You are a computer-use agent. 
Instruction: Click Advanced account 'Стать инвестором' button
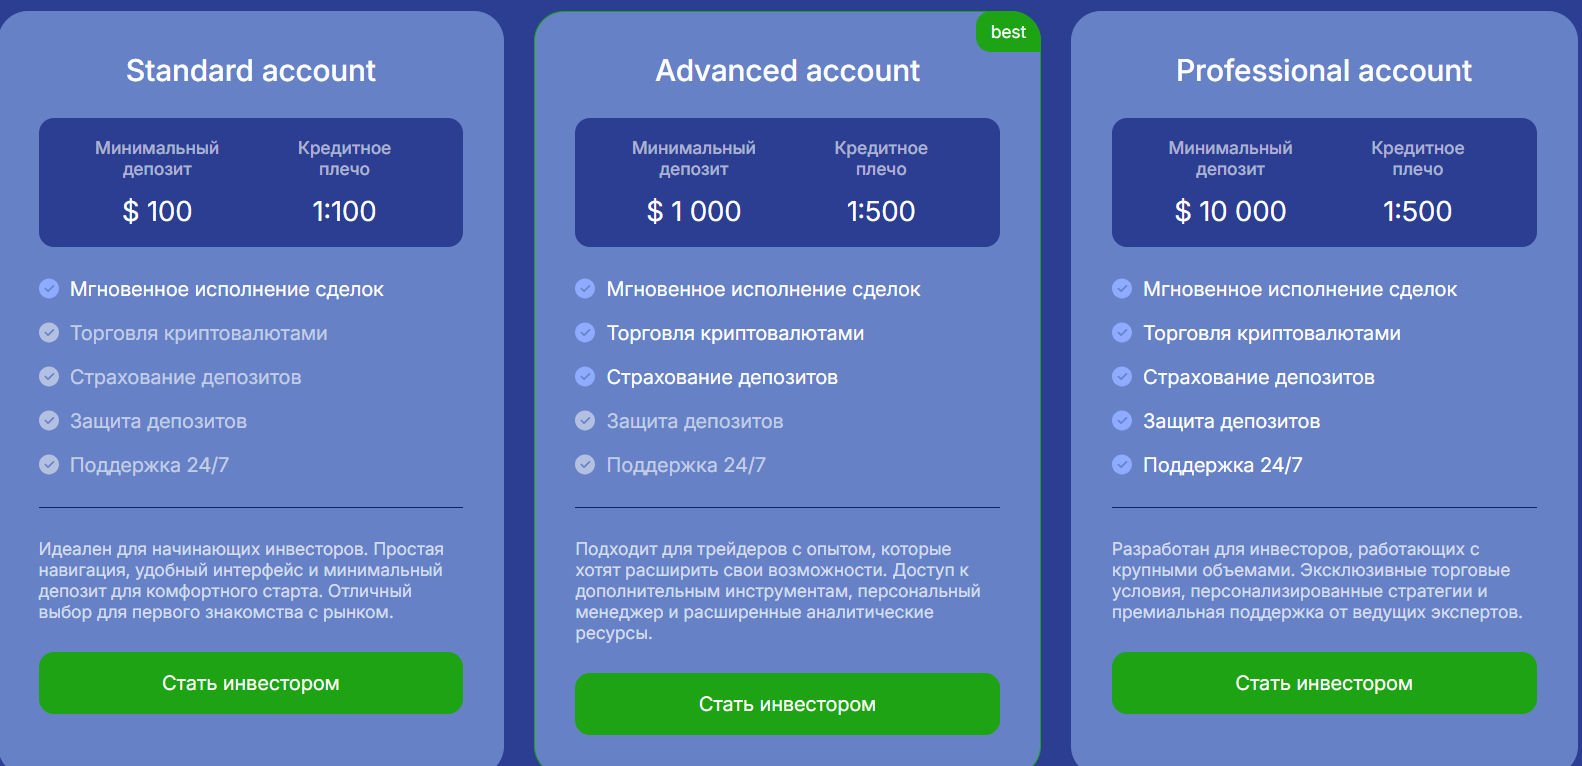click(x=787, y=704)
